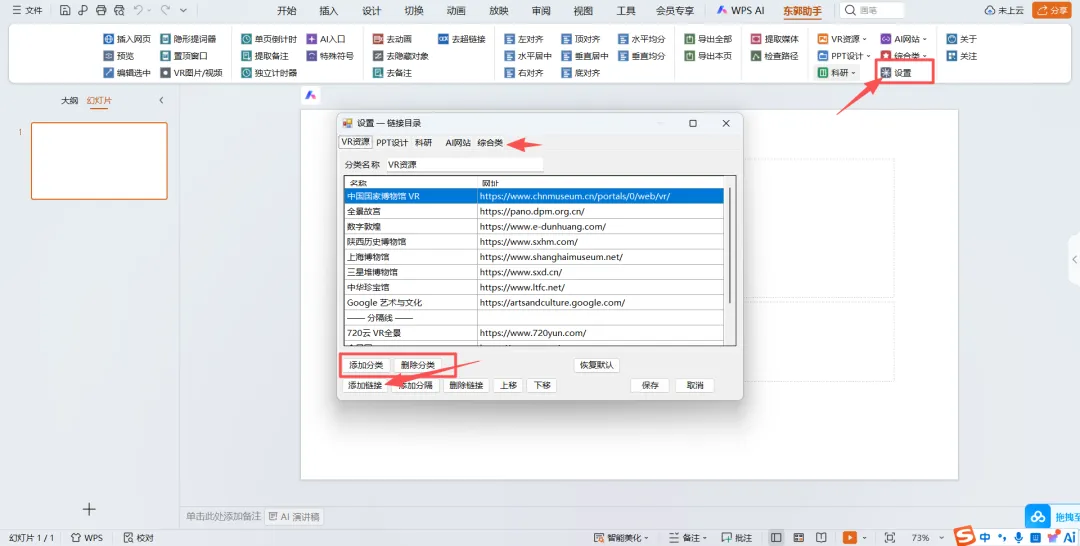
Task: Open the 独立计时器 standalone timer
Action: [x=269, y=72]
